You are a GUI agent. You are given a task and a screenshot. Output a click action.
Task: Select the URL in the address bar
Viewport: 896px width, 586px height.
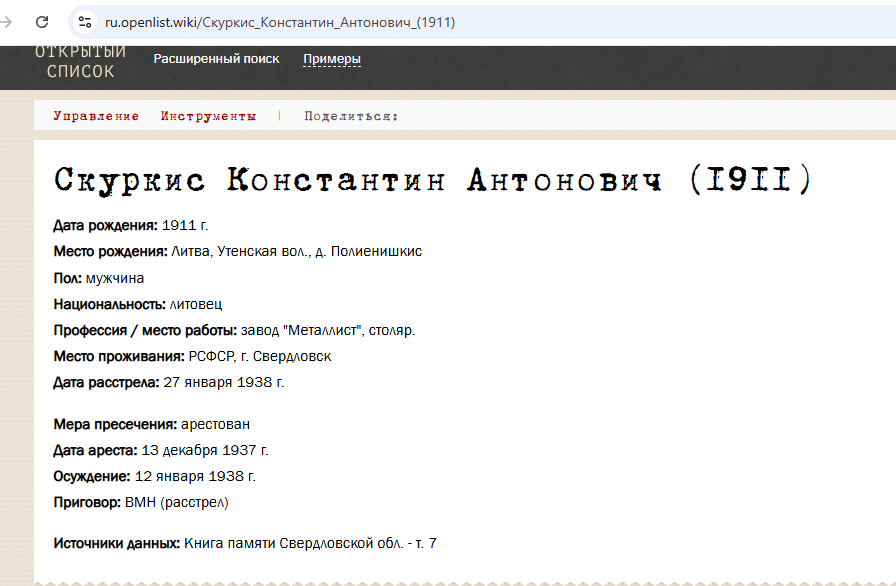click(280, 22)
